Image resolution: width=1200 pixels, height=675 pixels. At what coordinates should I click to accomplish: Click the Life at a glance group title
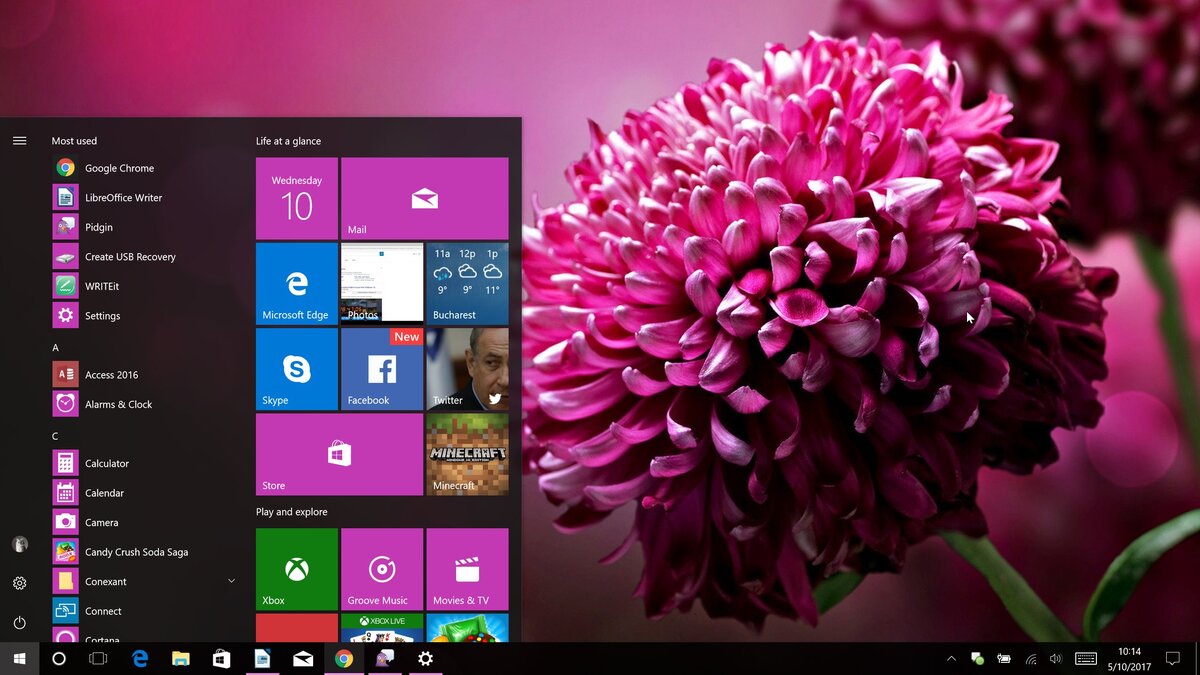[288, 141]
